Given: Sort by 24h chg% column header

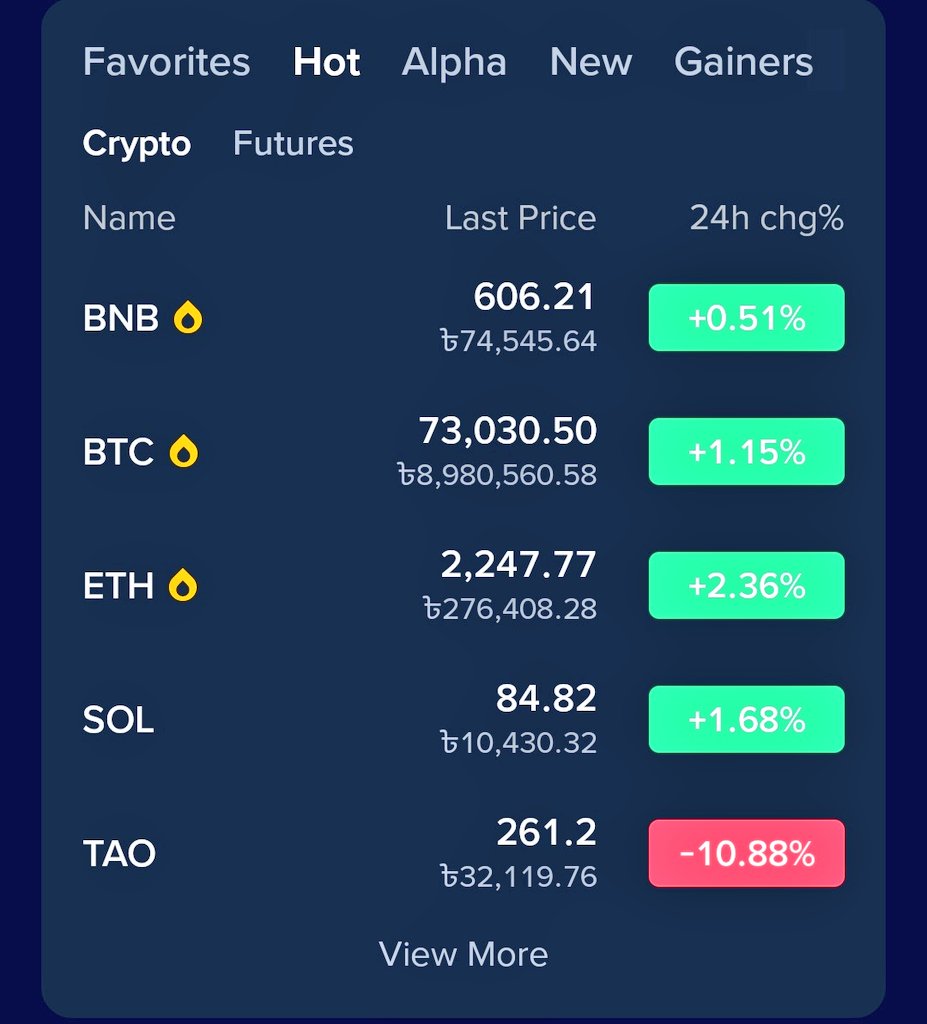Looking at the screenshot, I should [x=766, y=218].
